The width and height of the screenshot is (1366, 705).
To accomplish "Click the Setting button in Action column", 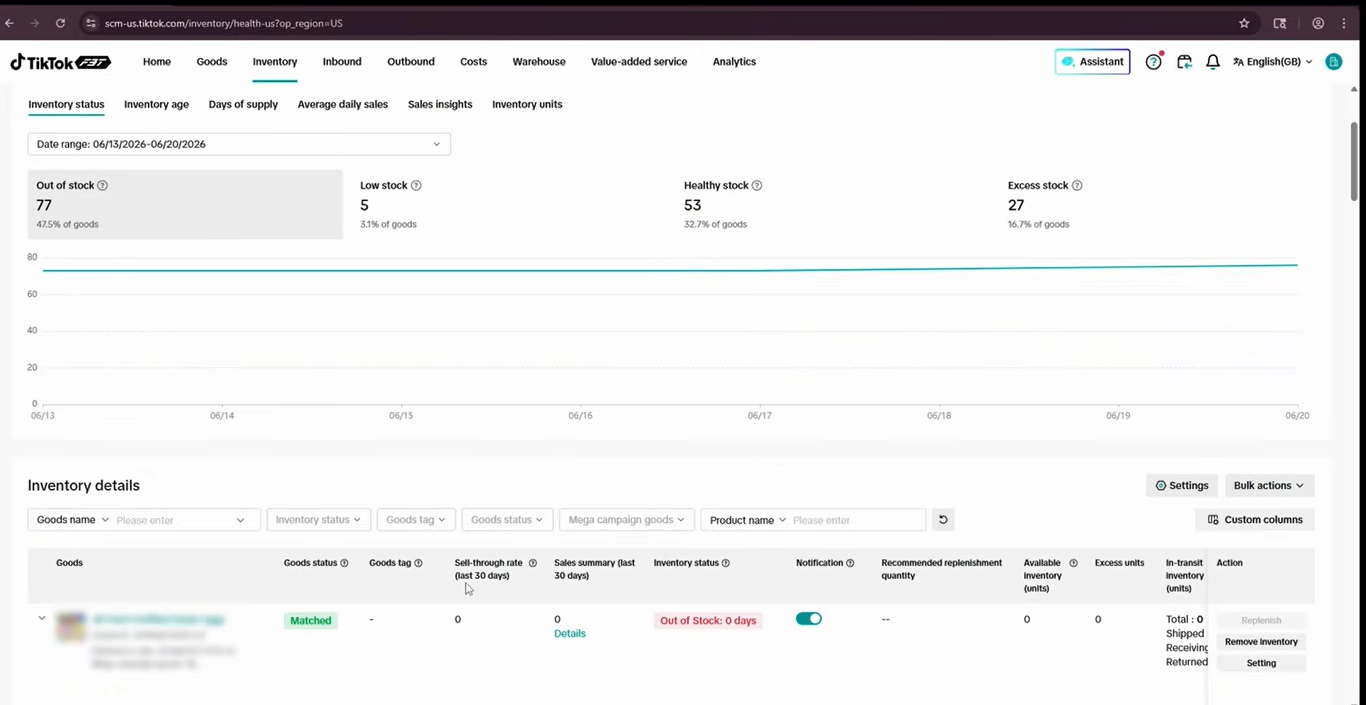I will (x=1261, y=663).
